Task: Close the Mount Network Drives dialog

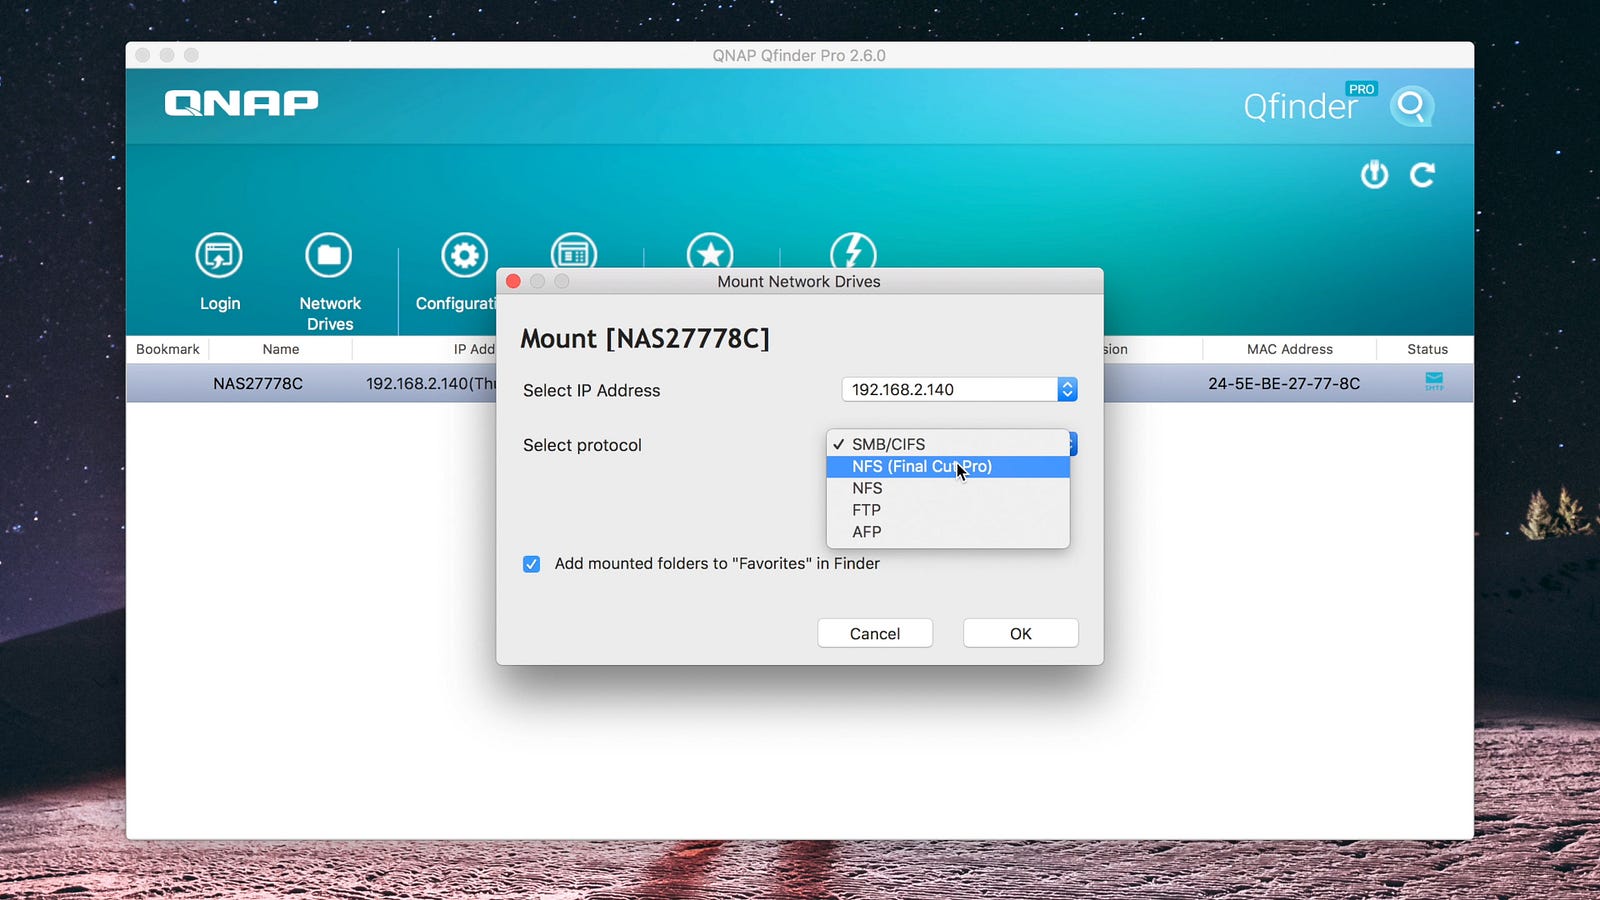Action: coord(513,281)
